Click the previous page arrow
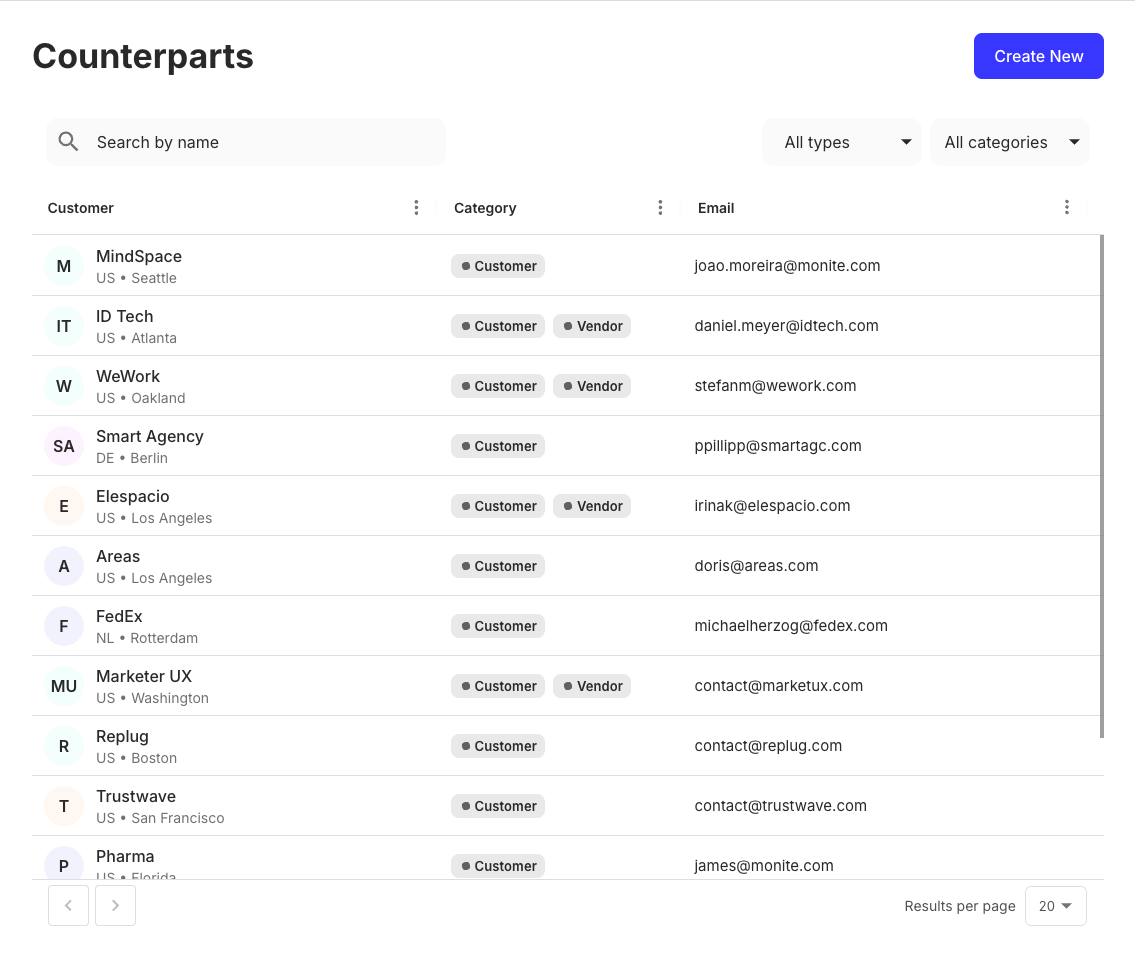Image resolution: width=1135 pixels, height=961 pixels. (x=68, y=905)
